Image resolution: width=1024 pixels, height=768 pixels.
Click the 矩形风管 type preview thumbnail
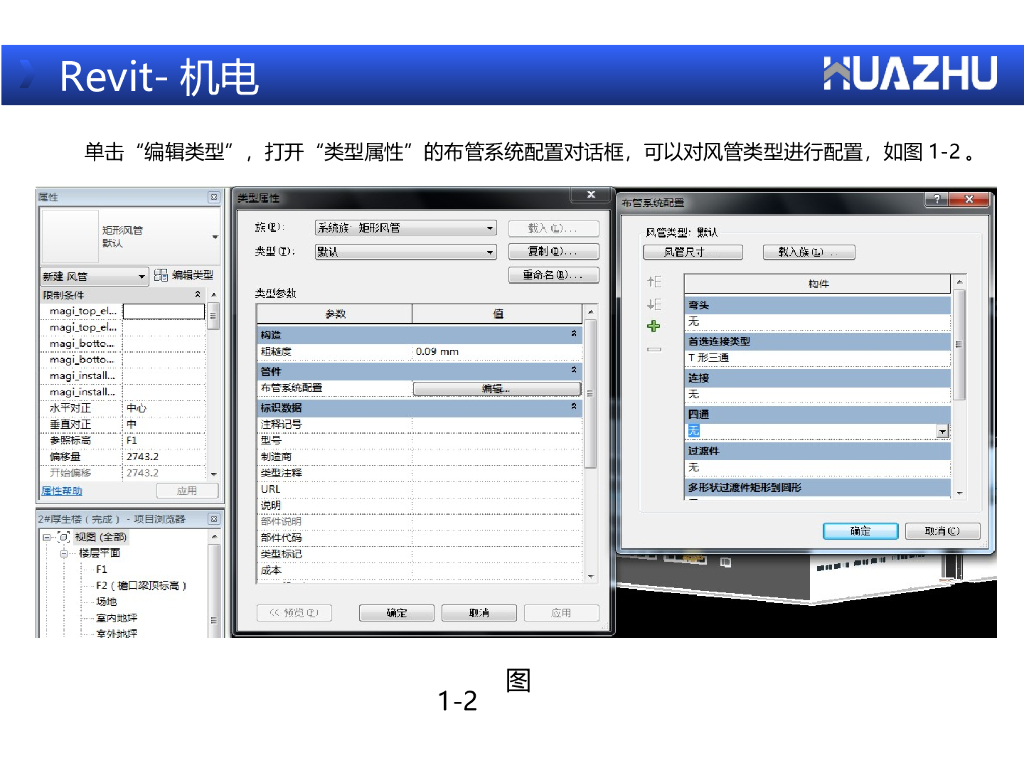coord(70,236)
